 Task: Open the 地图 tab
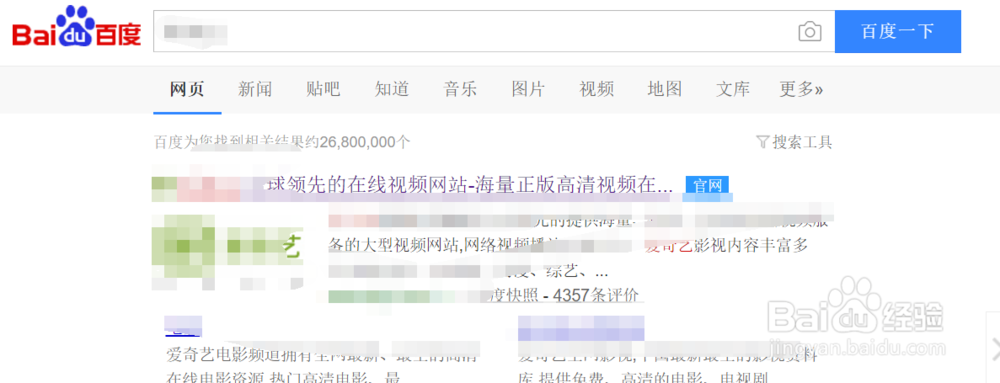pos(665,89)
